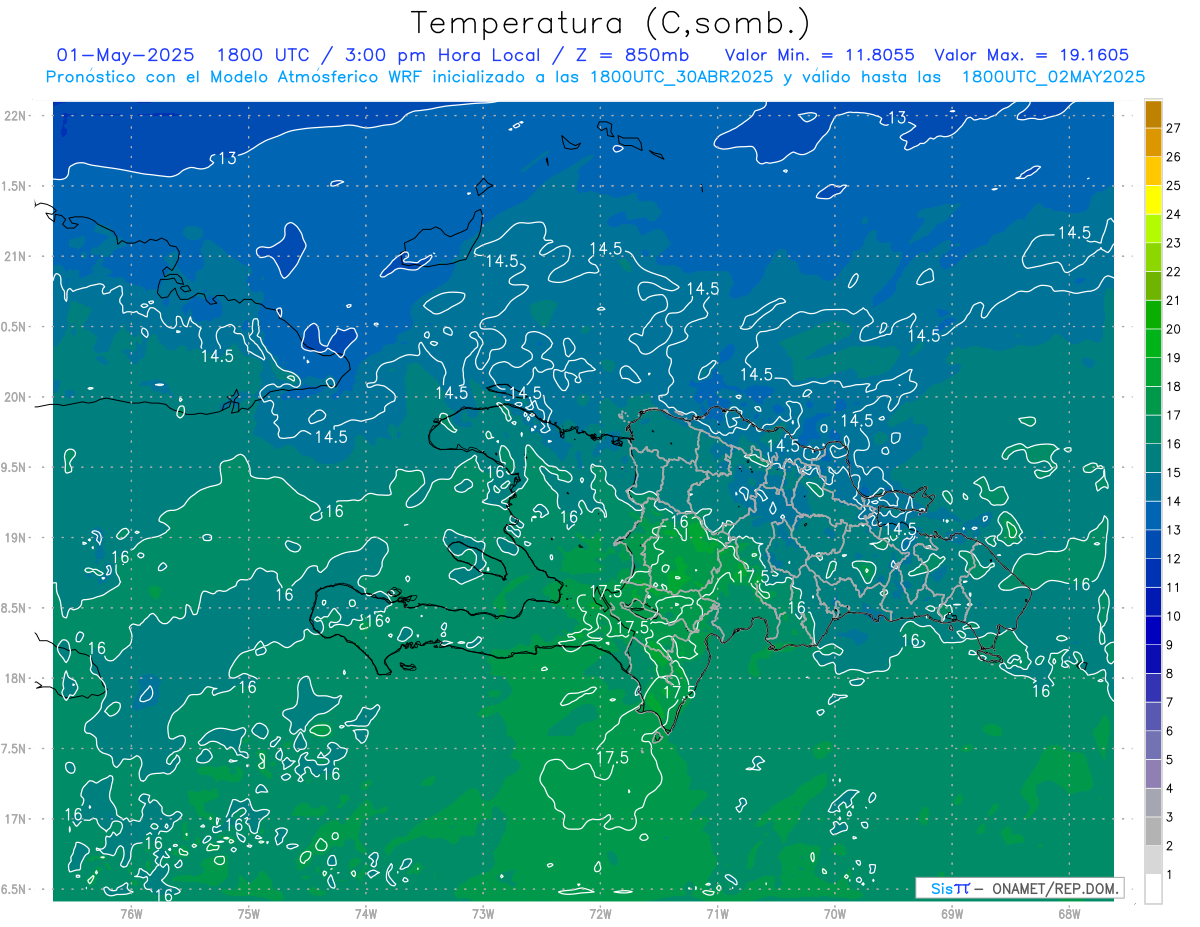This screenshot has height=927, width=1200.
Task: Click the legend swatch between 13 and 14
Action: click(x=1153, y=516)
